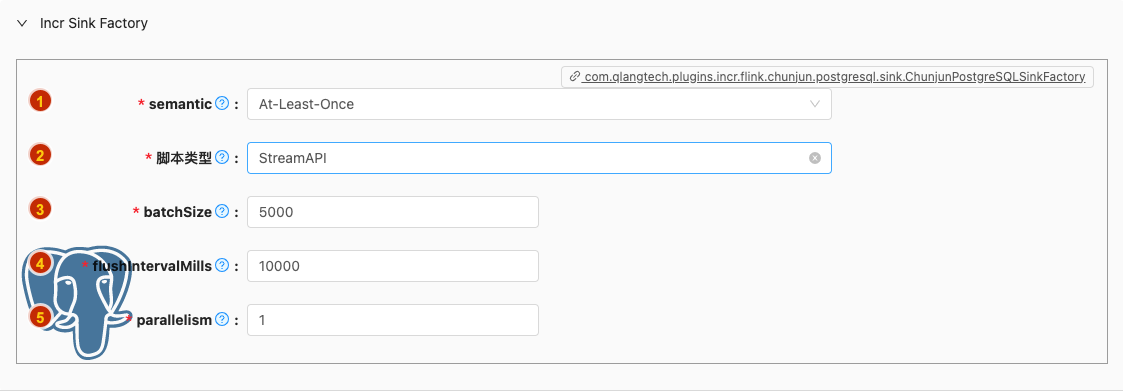Image resolution: width=1123 pixels, height=391 pixels.
Task: Click the parallelism help icon
Action: (x=222, y=320)
